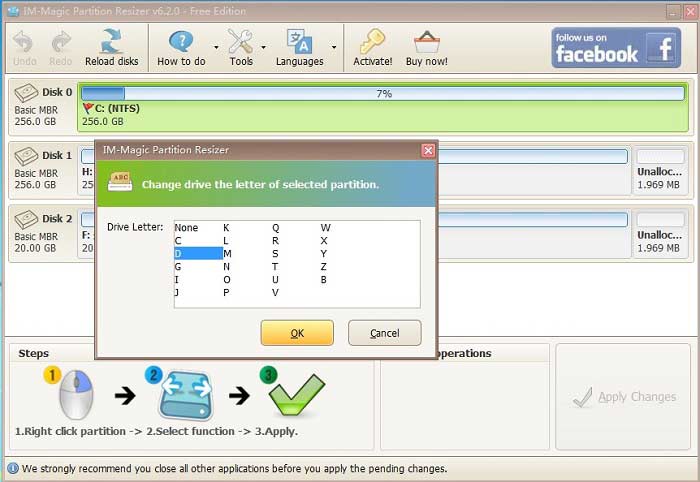The width and height of the screenshot is (700, 482).
Task: Choose letter M in the drive list
Action: (x=227, y=253)
